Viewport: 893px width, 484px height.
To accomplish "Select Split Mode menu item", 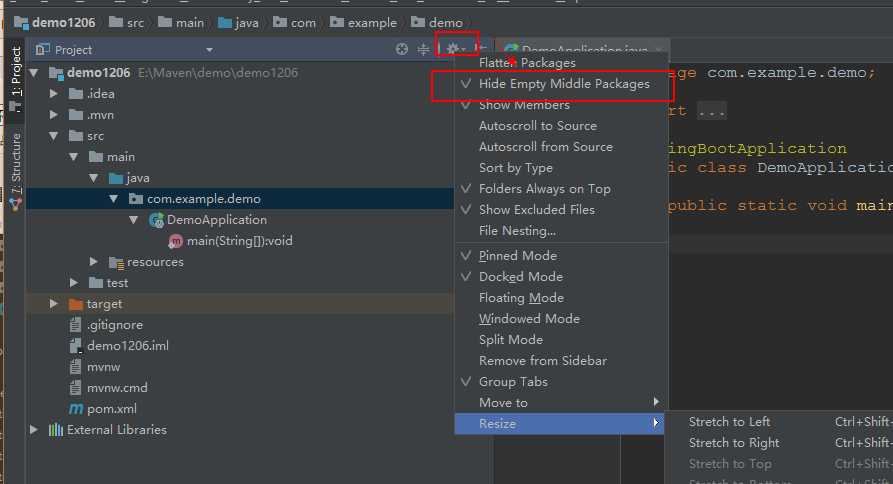I will 560,340.
